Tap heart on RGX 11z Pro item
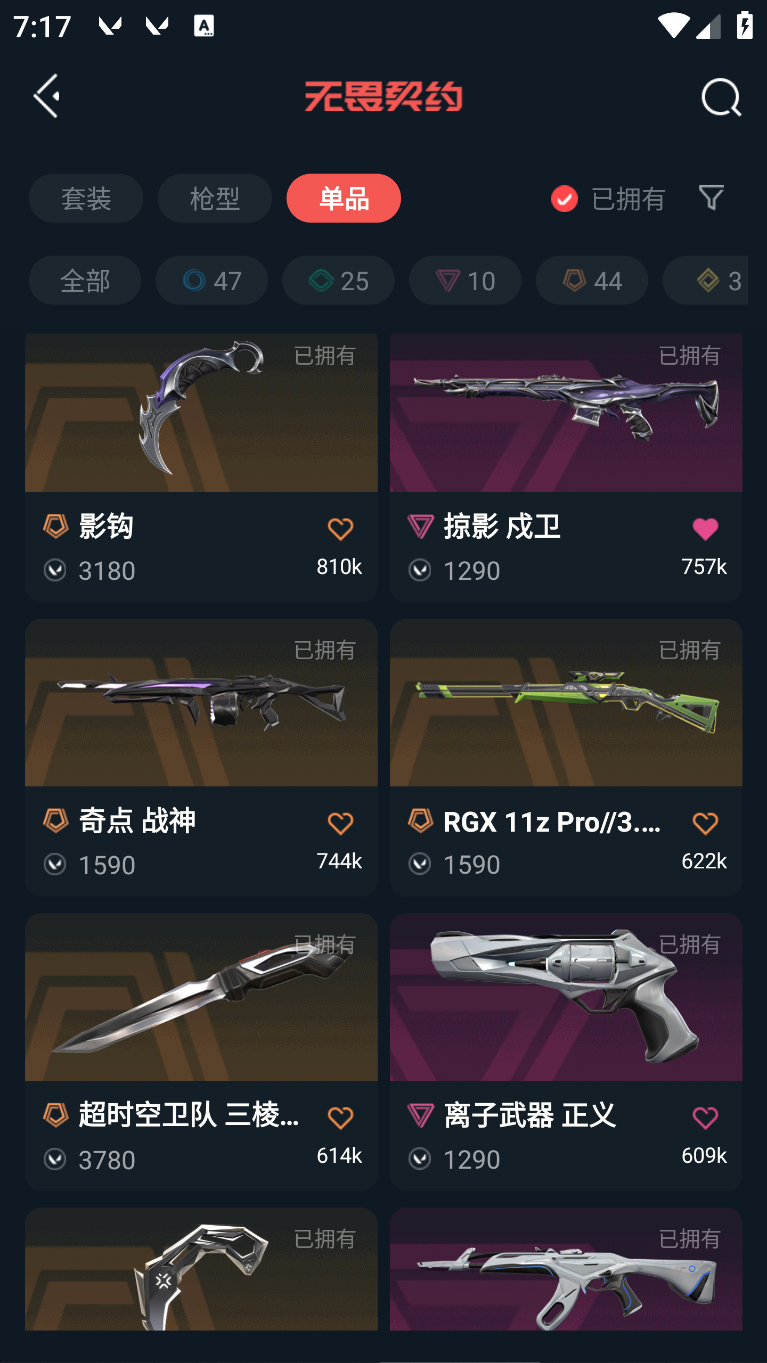 click(705, 823)
